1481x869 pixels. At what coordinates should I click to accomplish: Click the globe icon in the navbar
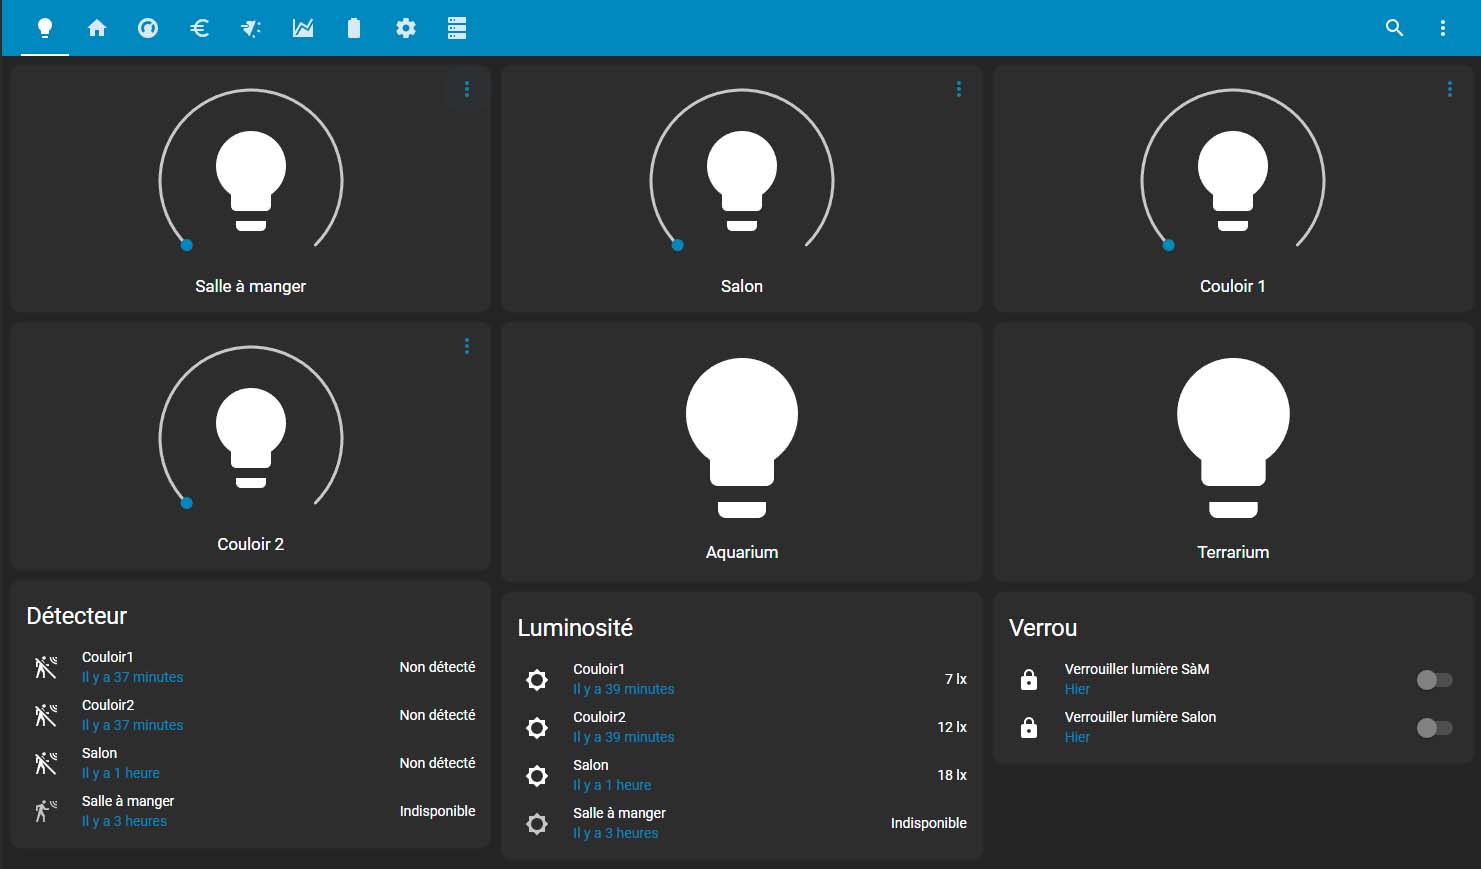[x=147, y=28]
